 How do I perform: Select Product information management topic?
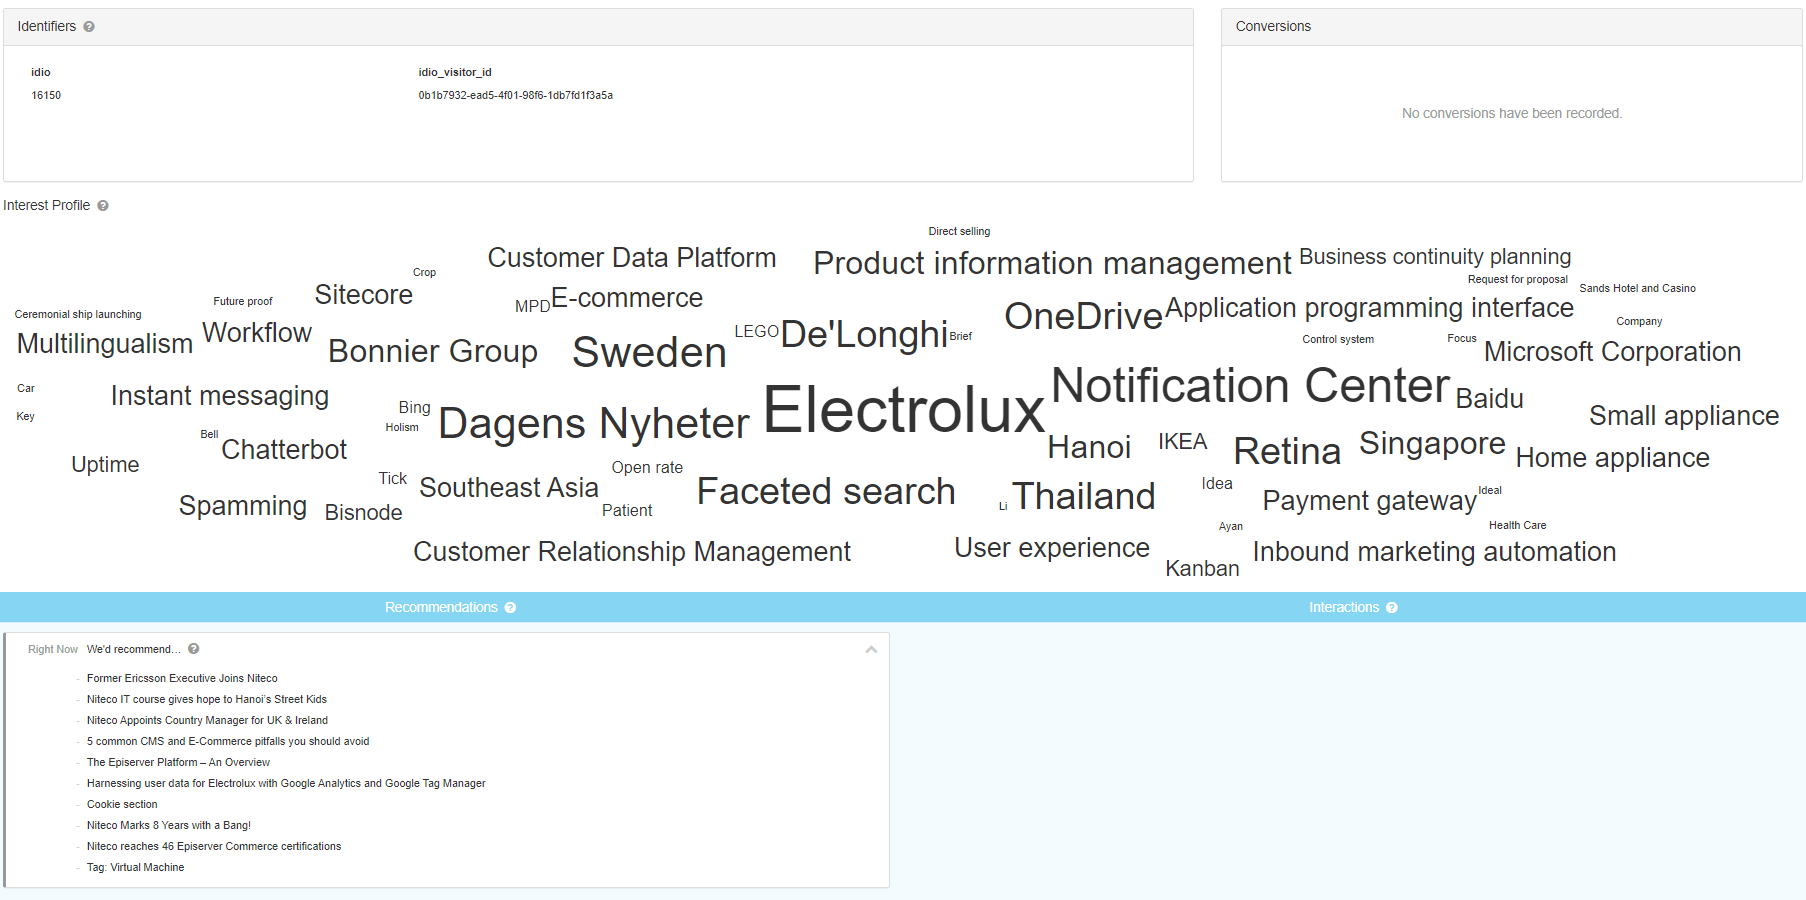[1052, 263]
